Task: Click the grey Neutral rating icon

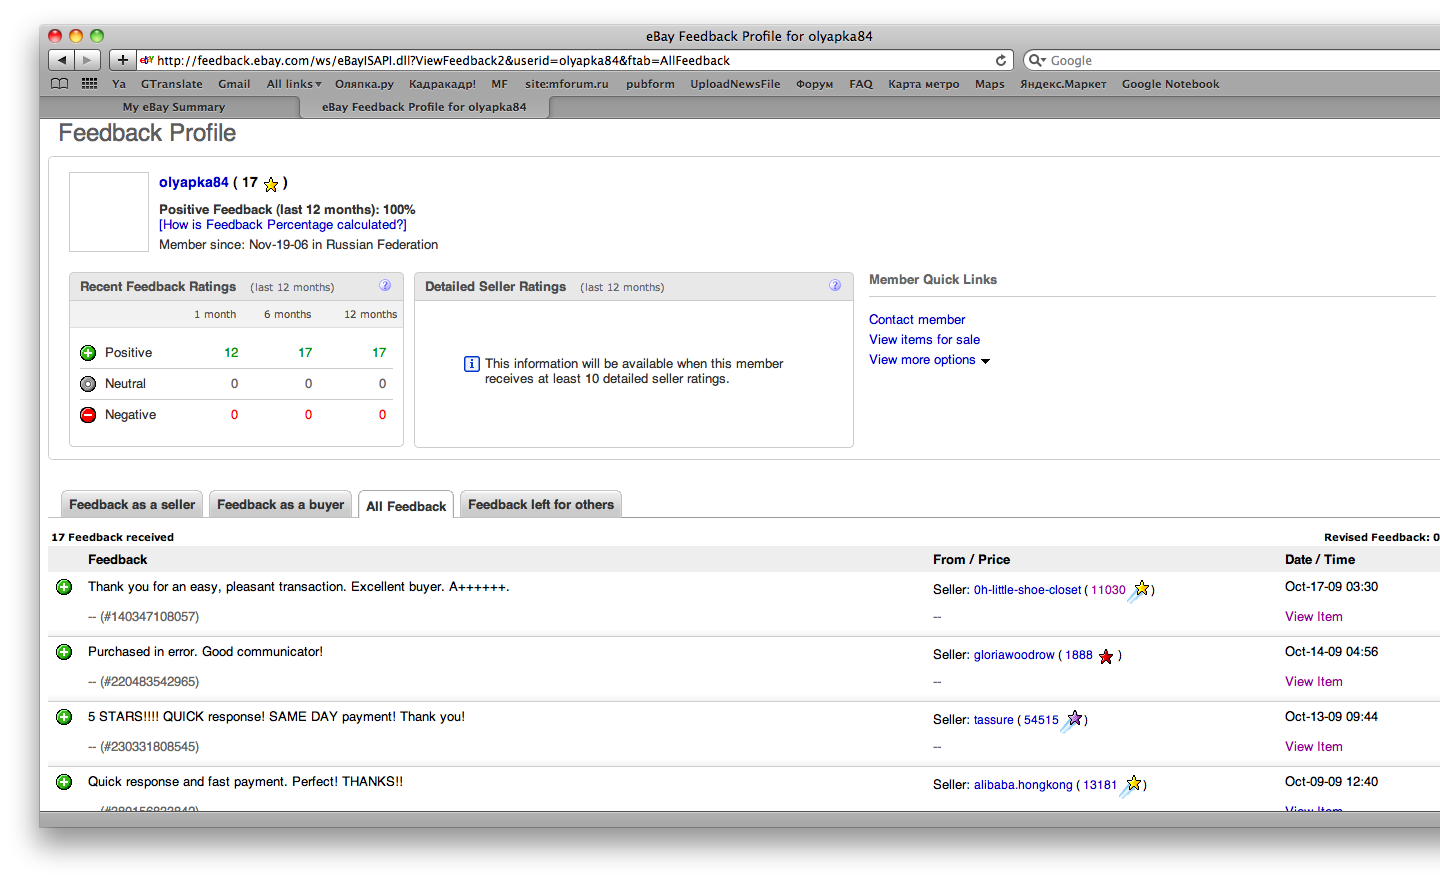Action: tap(88, 384)
